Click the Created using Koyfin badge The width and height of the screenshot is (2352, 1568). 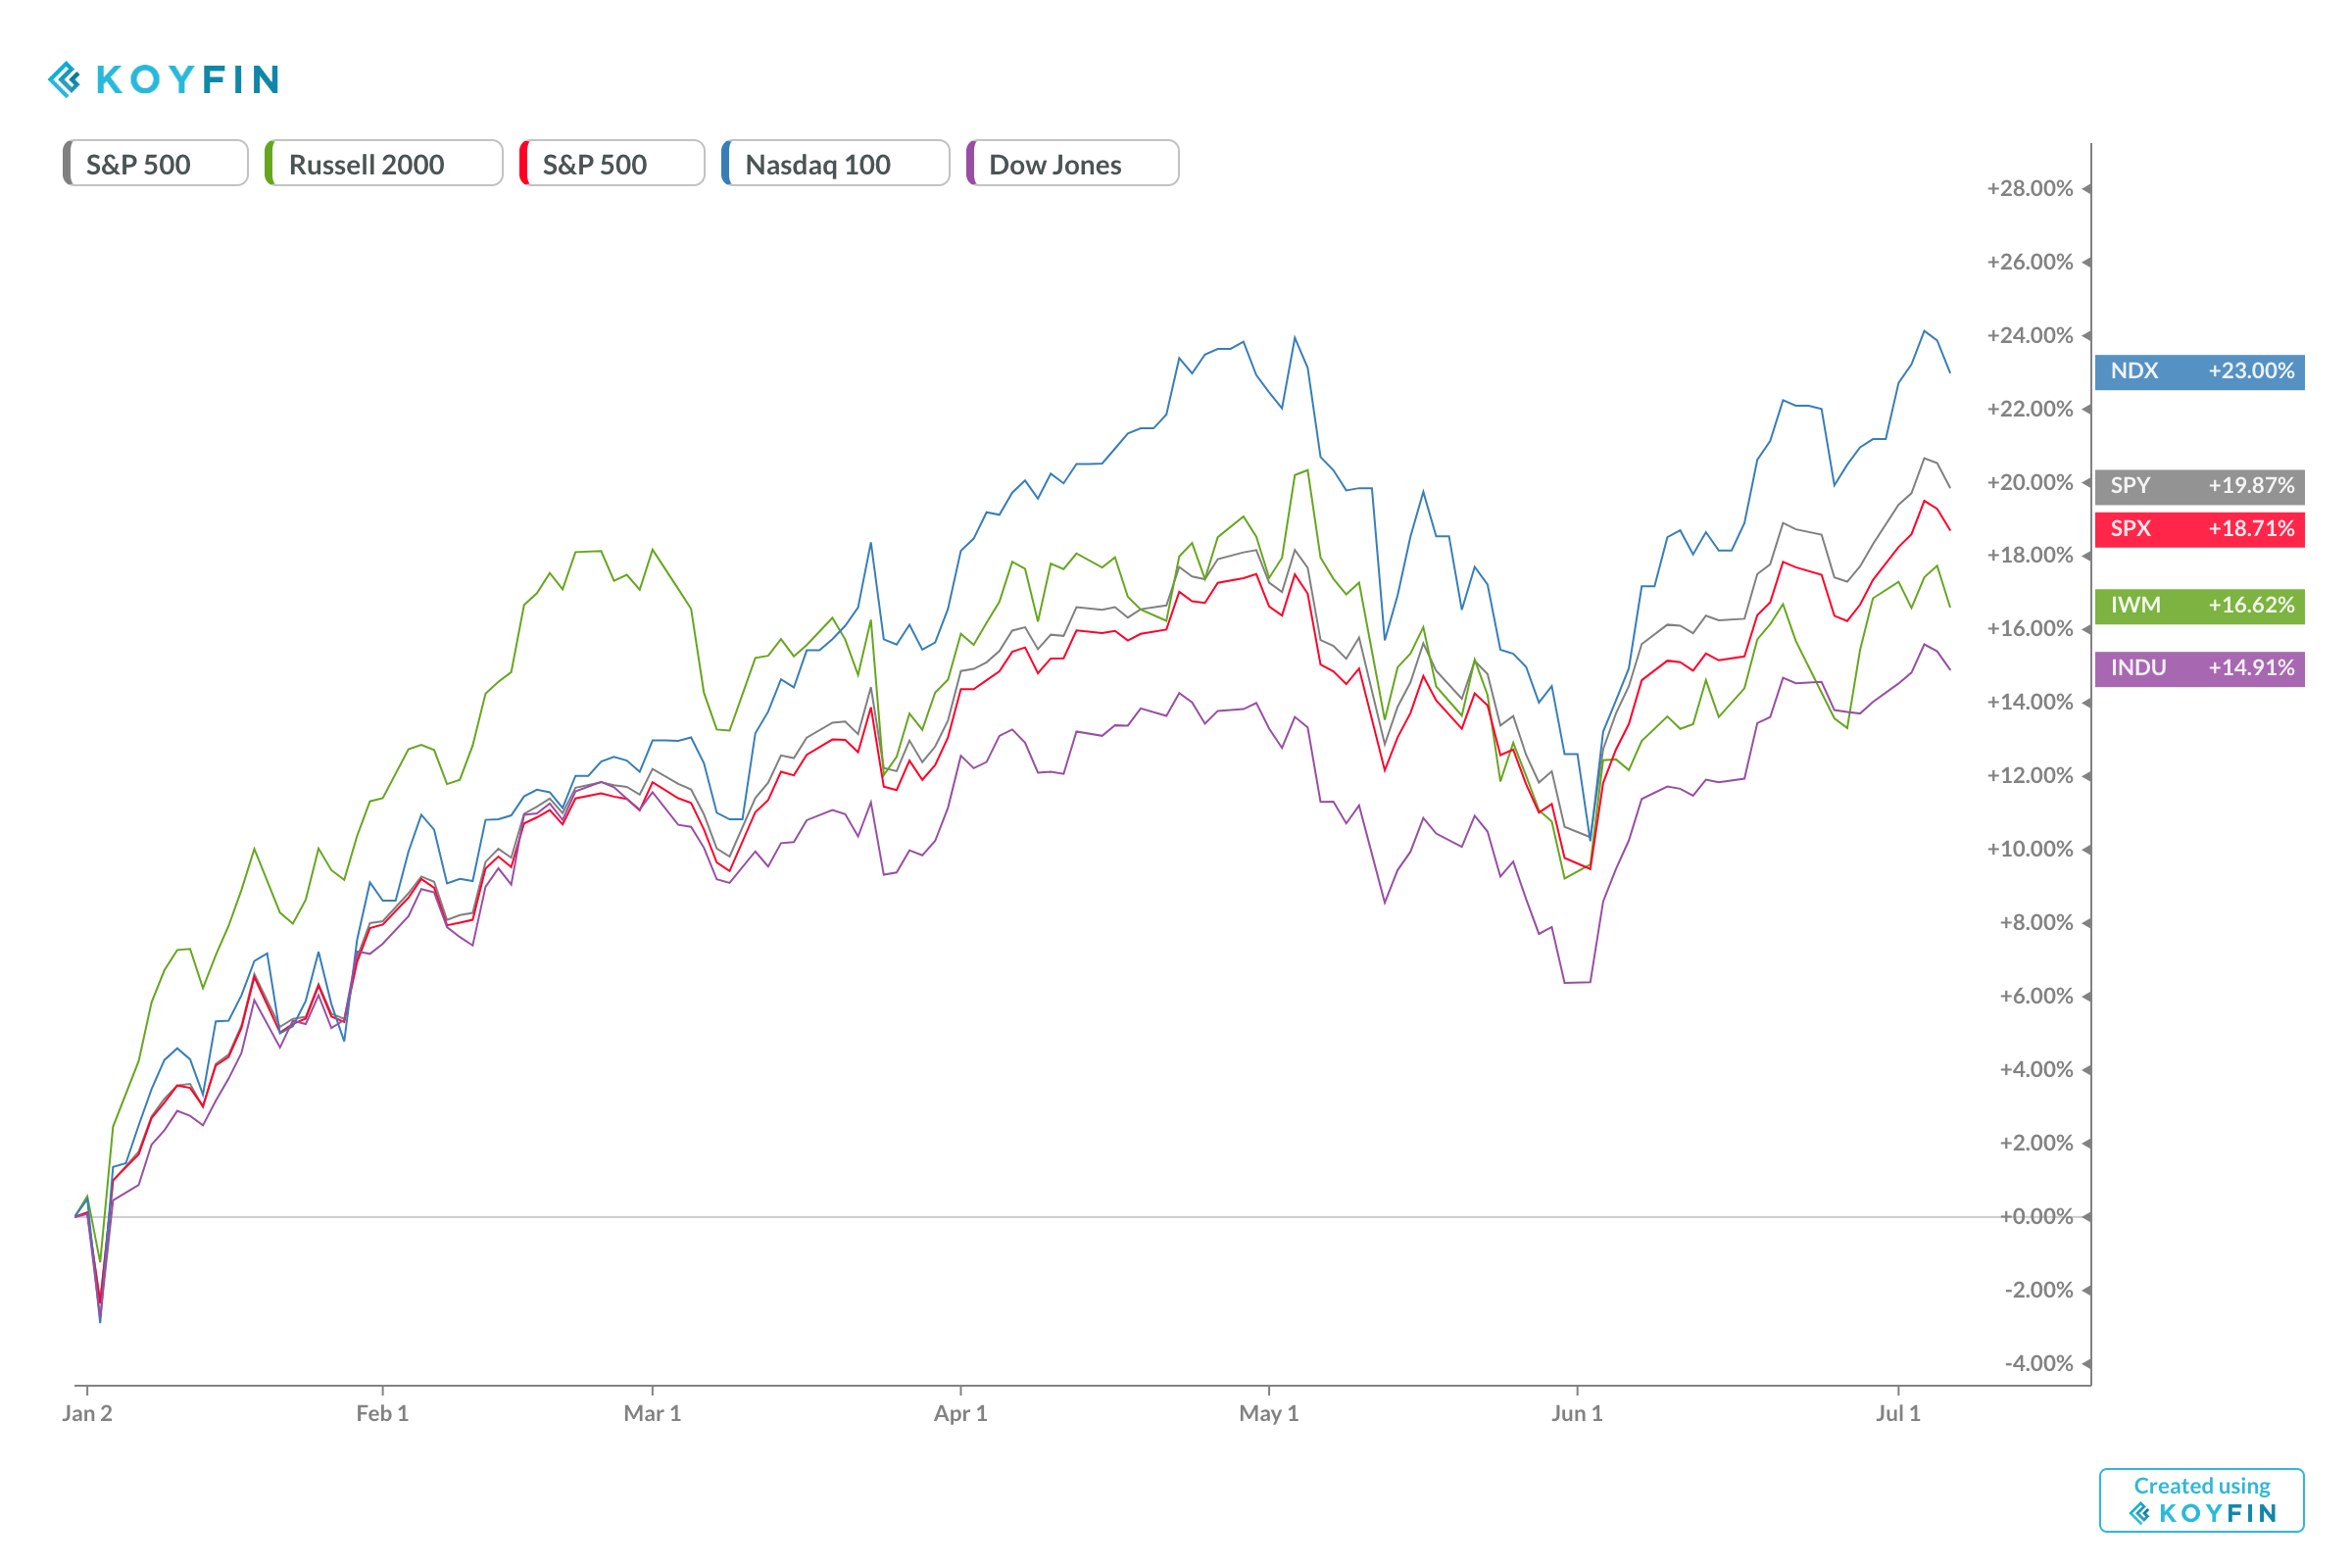[2201, 1500]
